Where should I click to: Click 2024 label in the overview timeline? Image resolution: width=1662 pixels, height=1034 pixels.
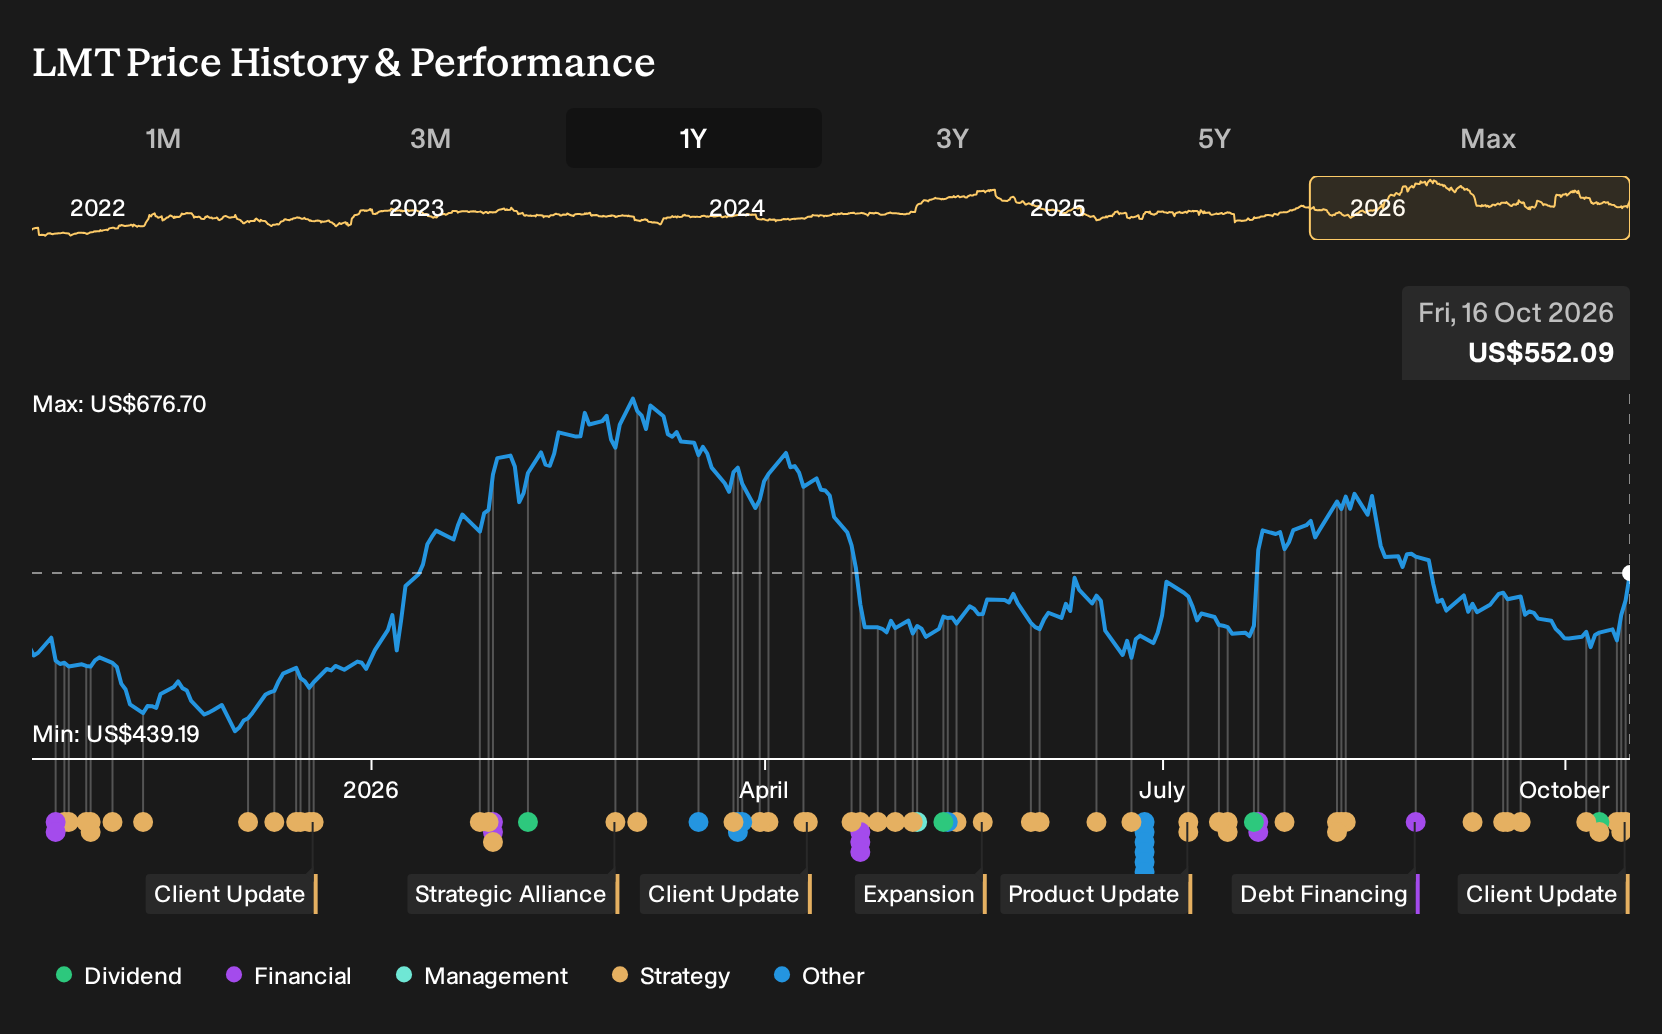click(737, 208)
